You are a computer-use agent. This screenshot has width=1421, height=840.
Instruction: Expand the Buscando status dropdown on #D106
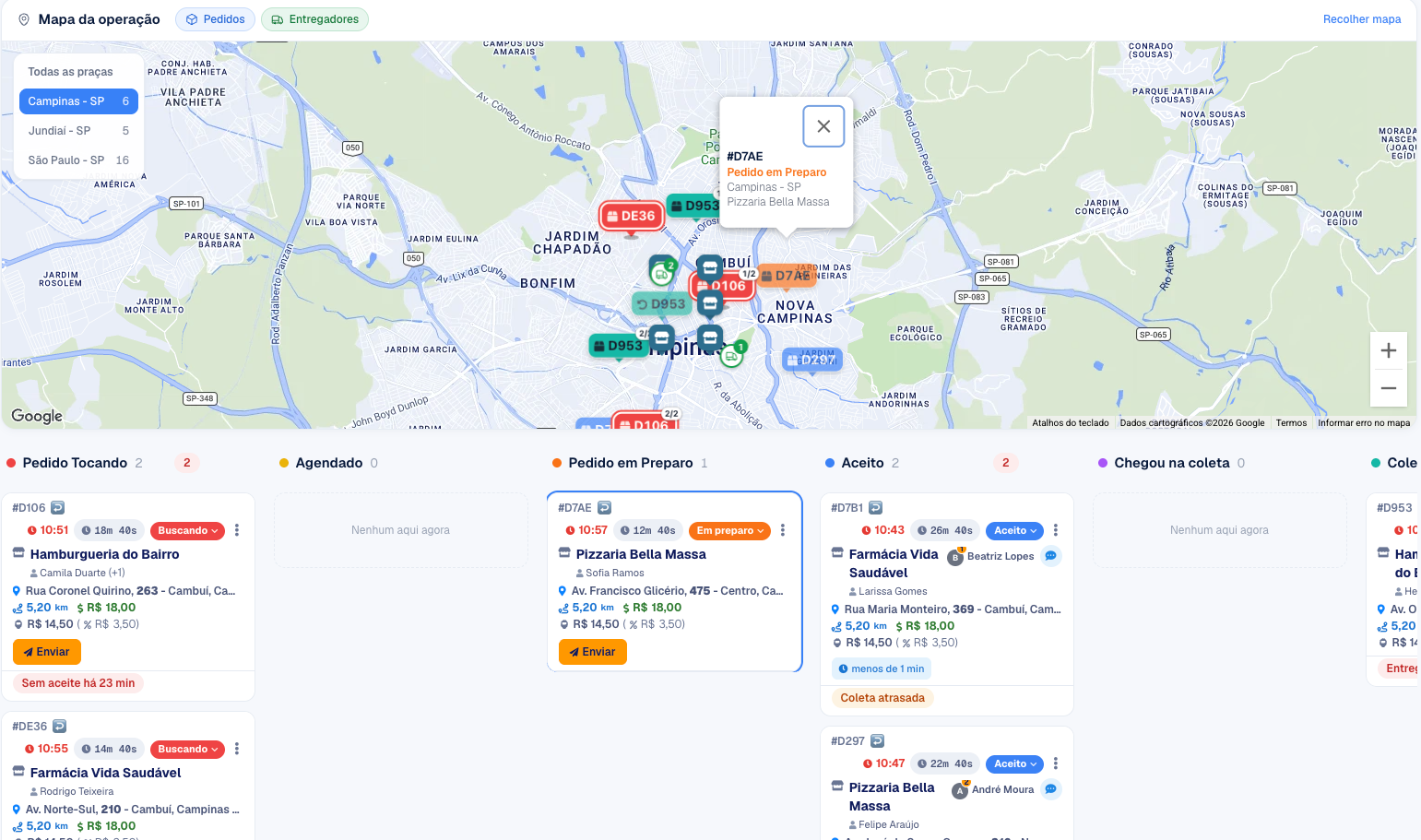(187, 530)
